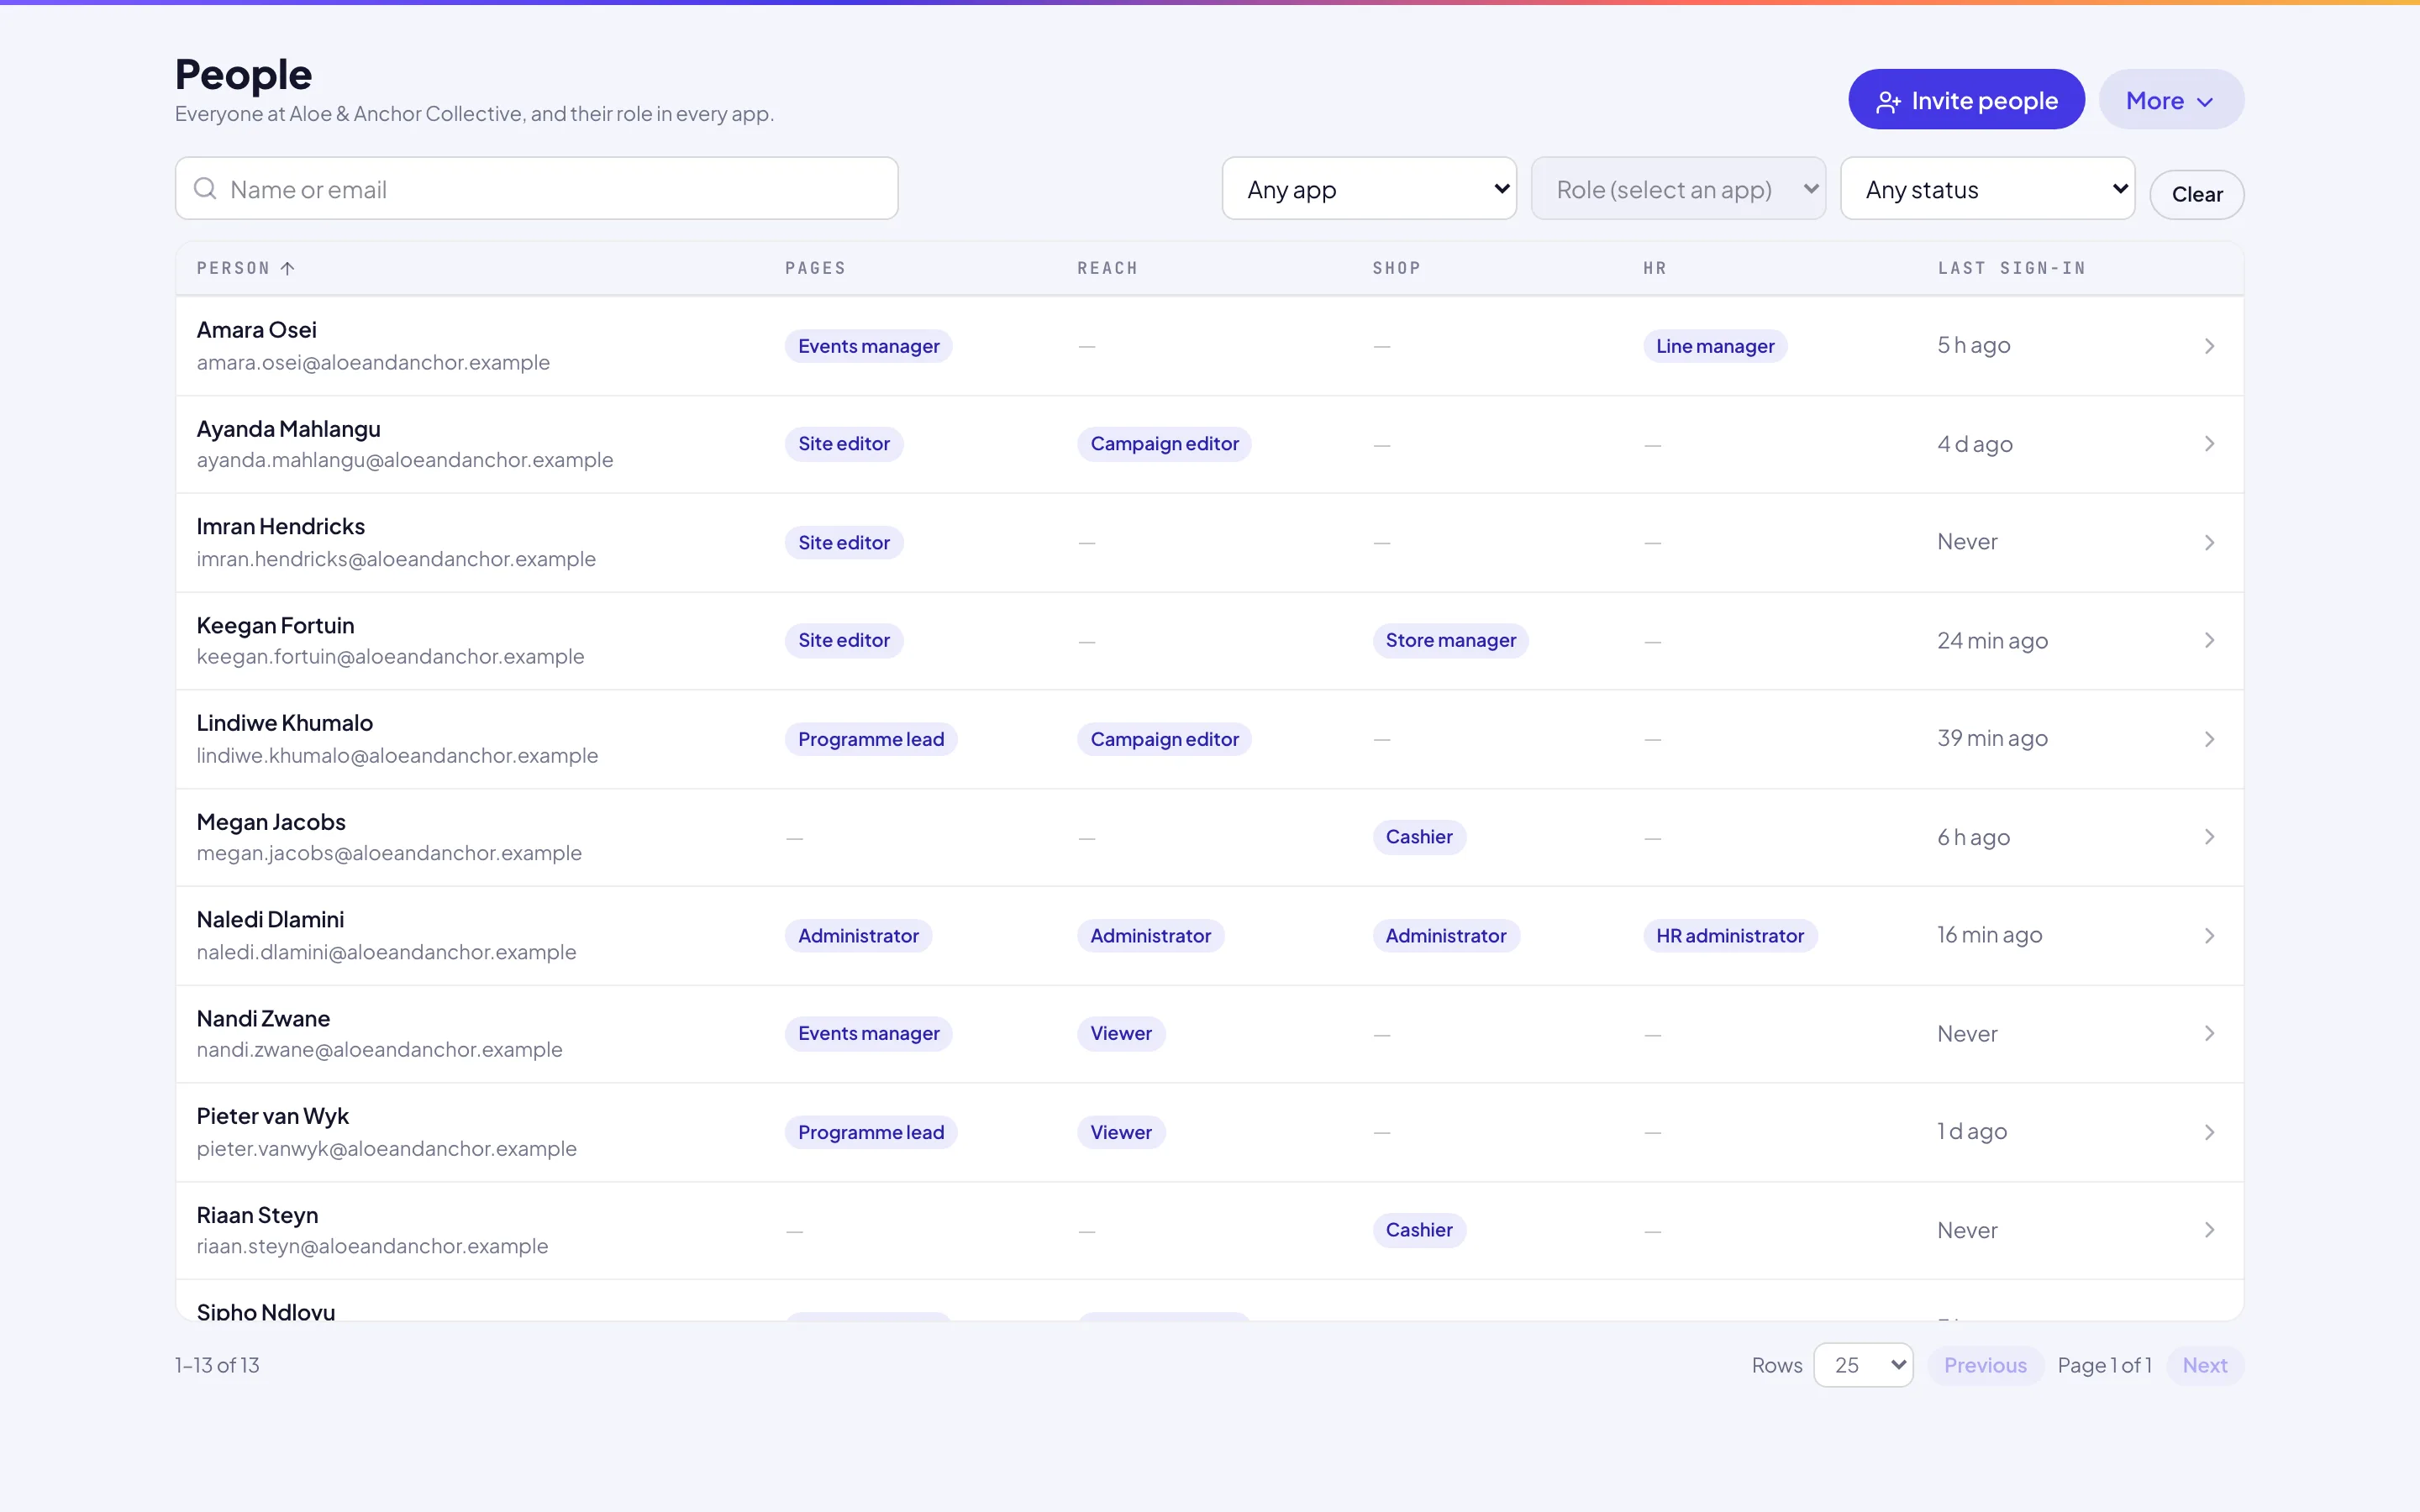The width and height of the screenshot is (2420, 1512).
Task: Click the Invite people button
Action: click(x=1966, y=100)
